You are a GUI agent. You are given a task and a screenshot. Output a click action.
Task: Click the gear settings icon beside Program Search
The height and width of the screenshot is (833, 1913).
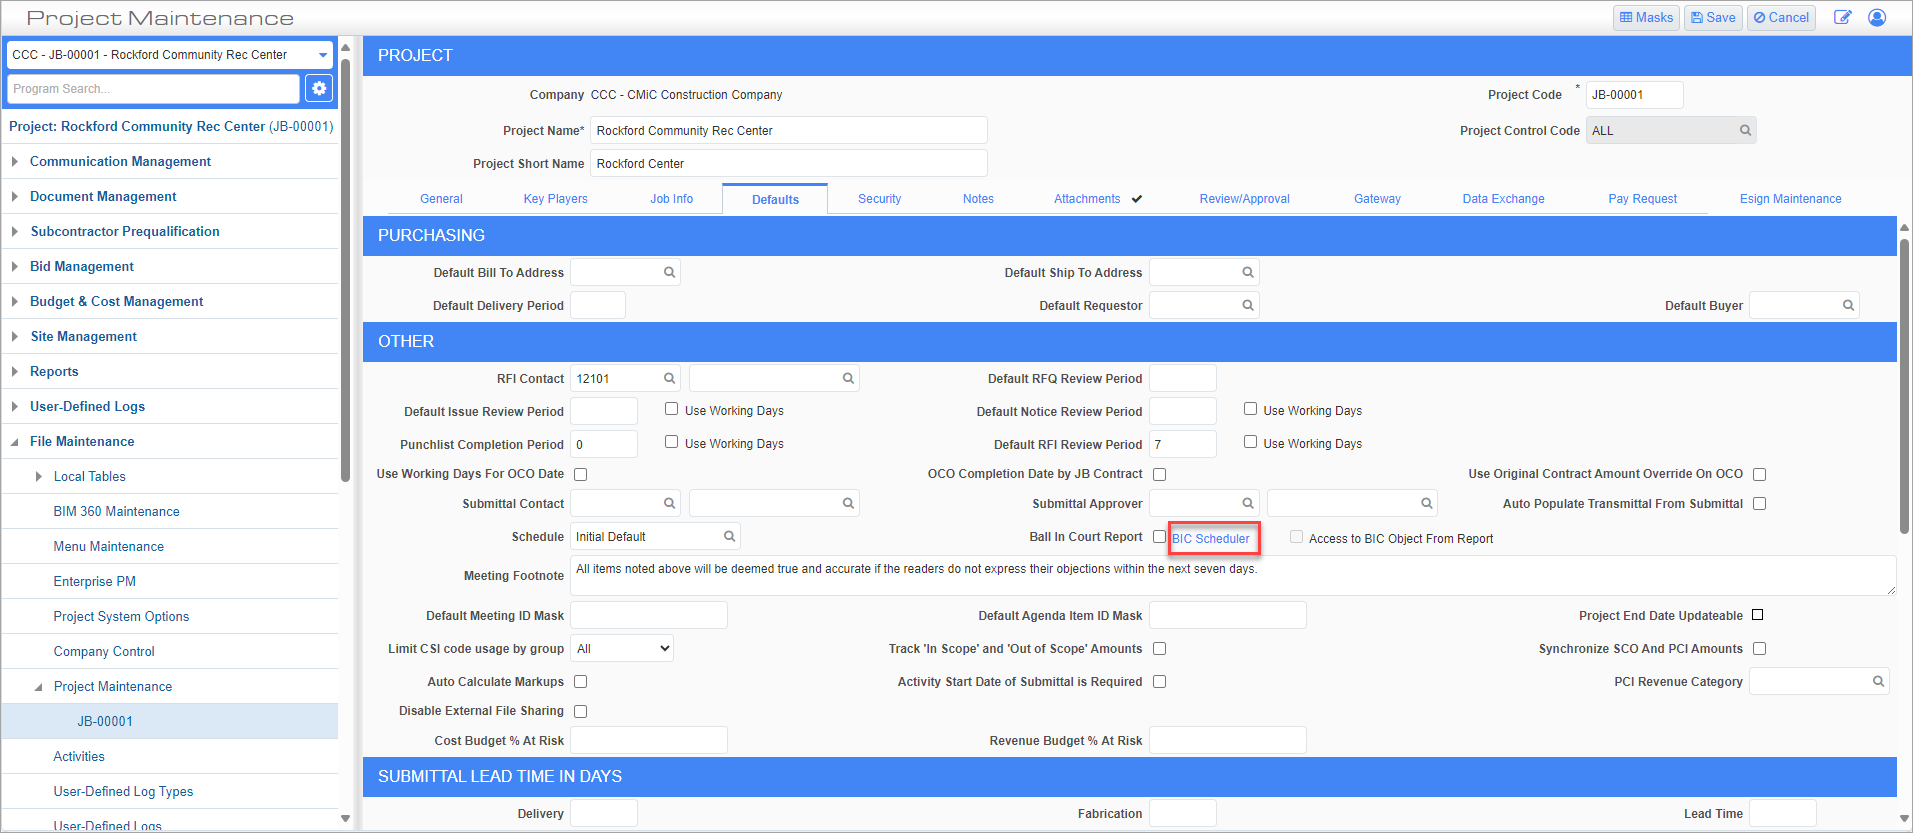[319, 89]
